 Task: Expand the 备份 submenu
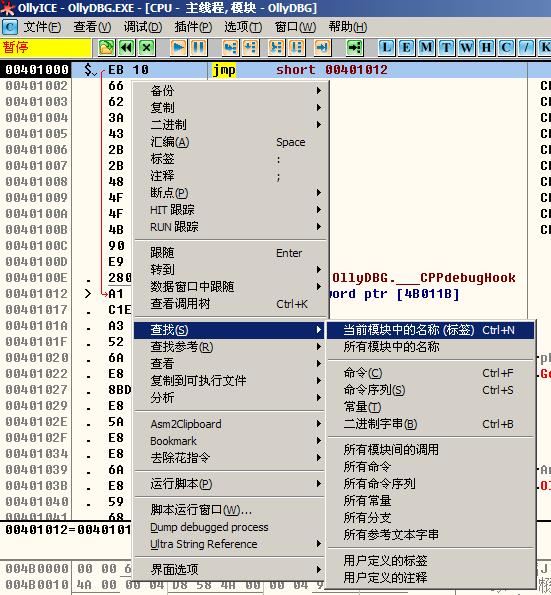pyautogui.click(x=231, y=91)
